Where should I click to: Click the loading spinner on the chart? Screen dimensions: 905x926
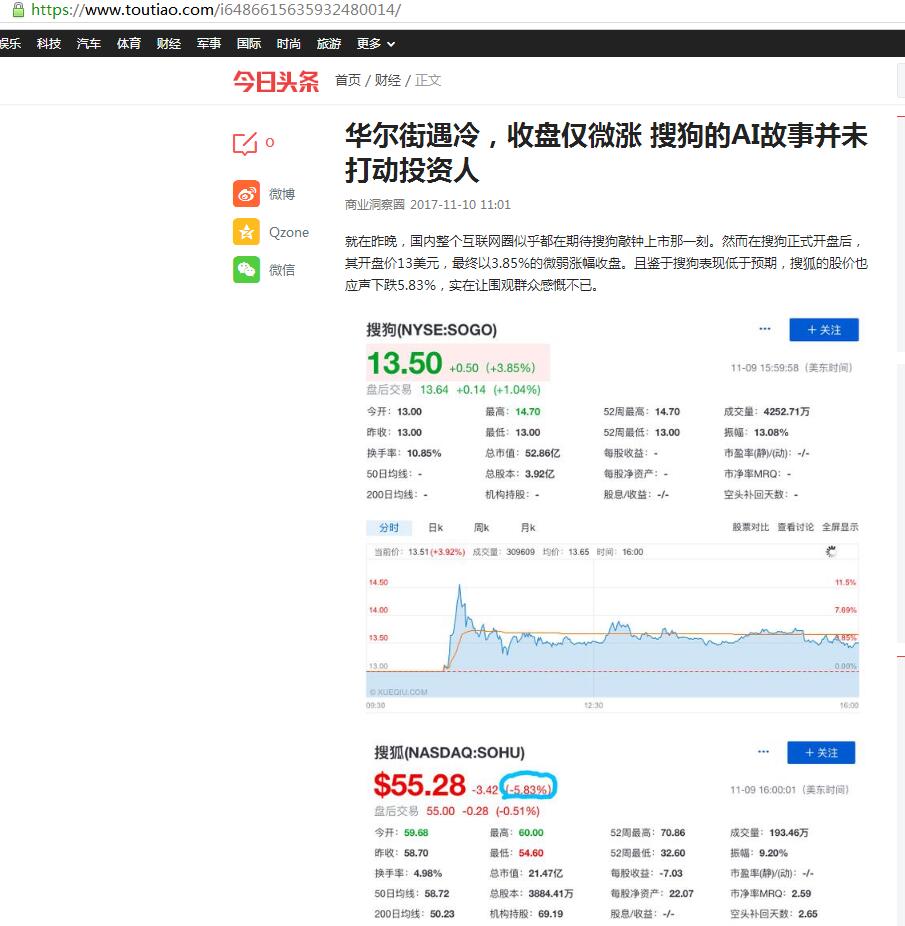pos(830,550)
